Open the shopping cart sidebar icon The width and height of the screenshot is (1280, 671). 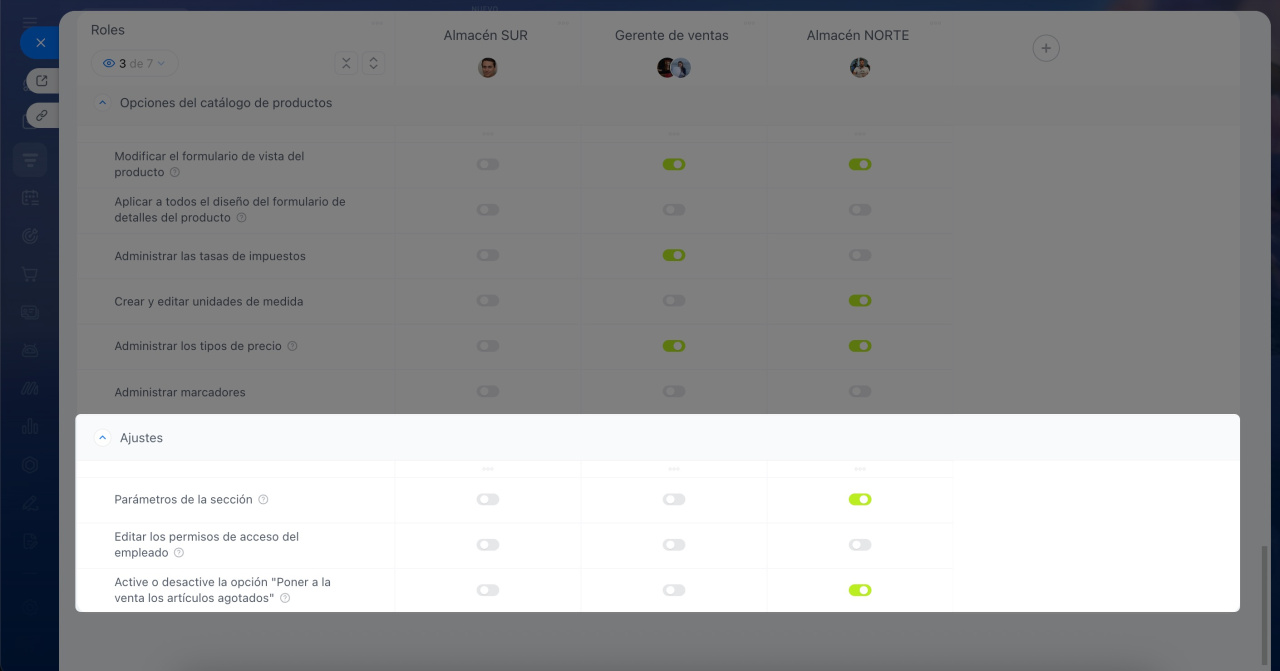tap(30, 274)
